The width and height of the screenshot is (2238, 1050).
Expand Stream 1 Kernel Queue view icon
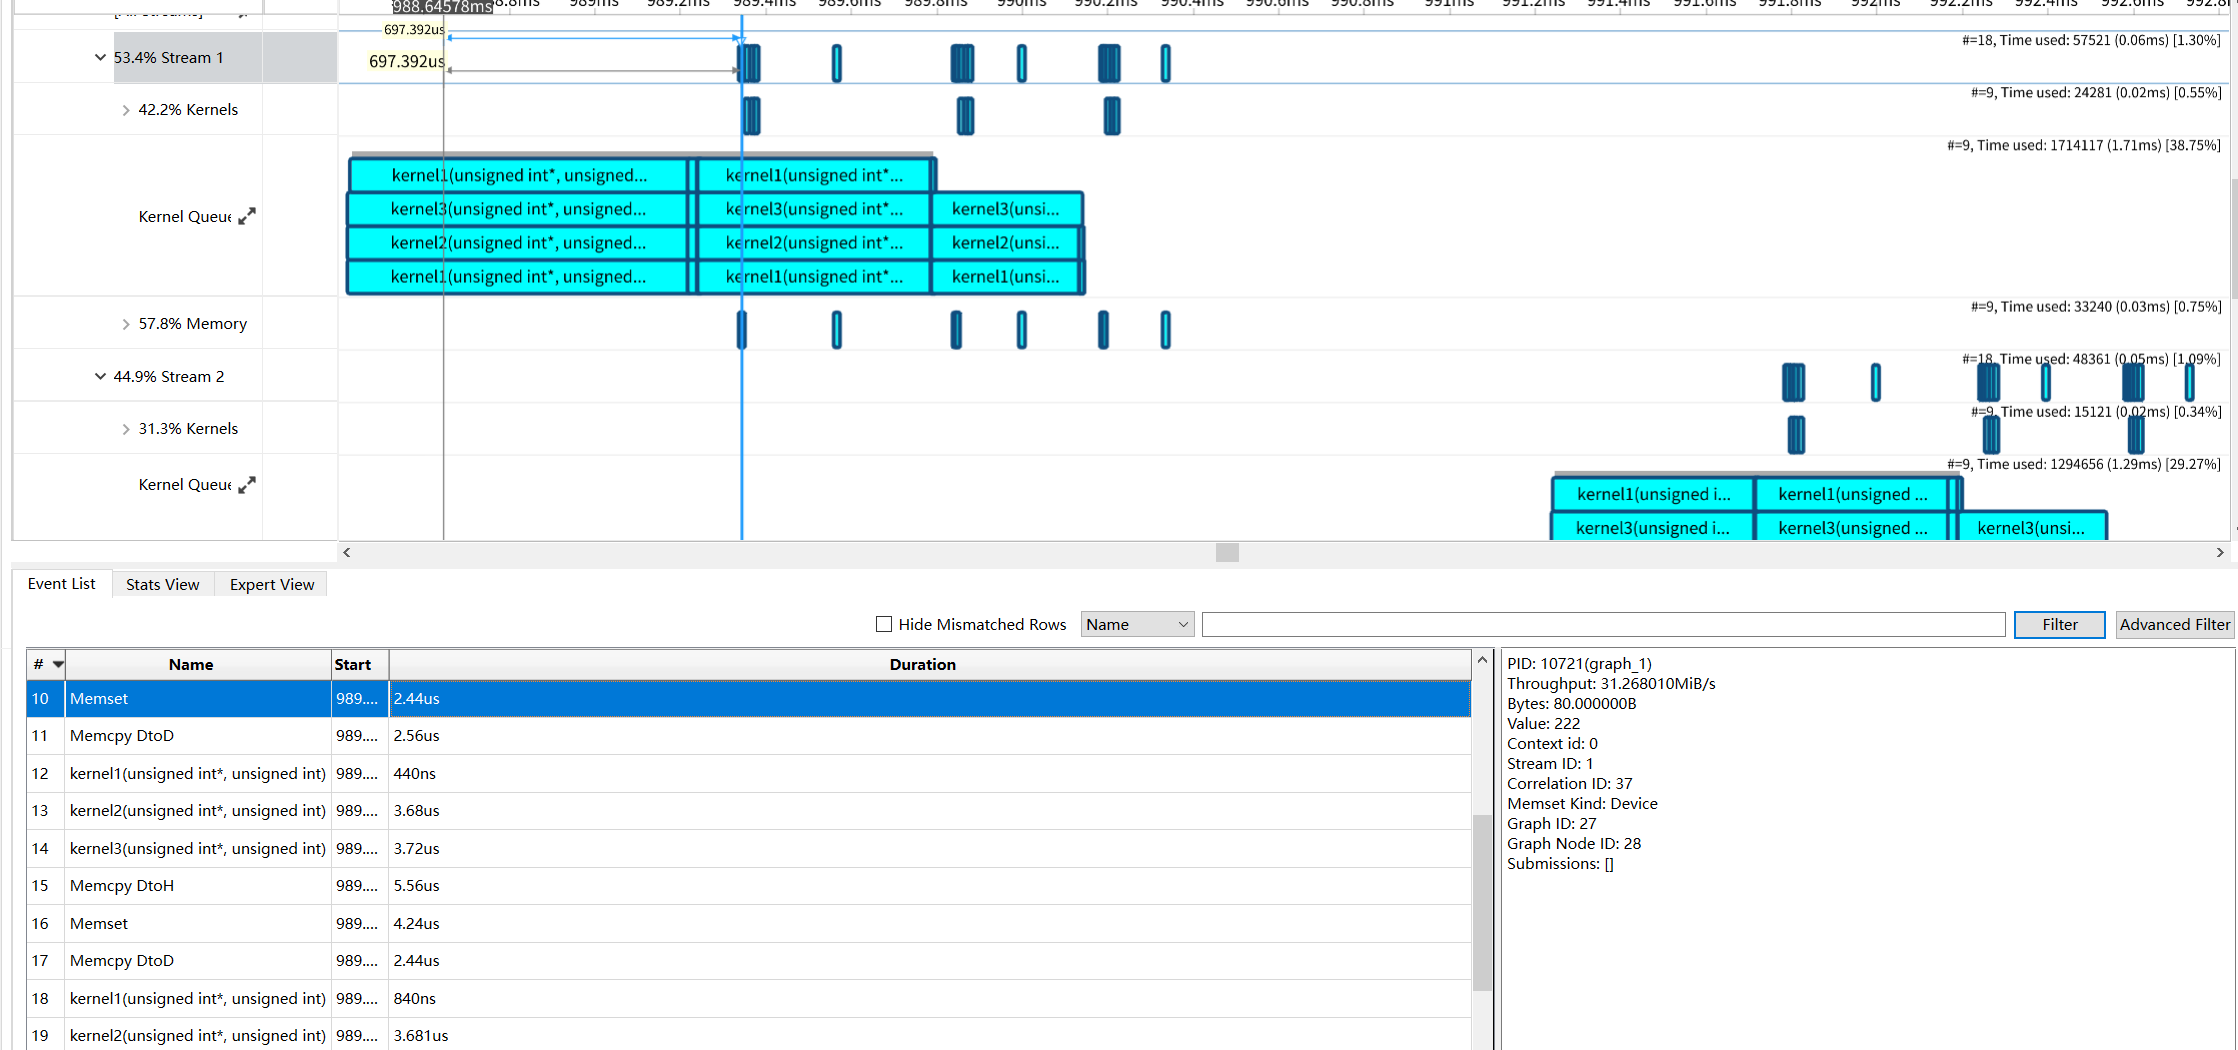pyautogui.click(x=247, y=216)
